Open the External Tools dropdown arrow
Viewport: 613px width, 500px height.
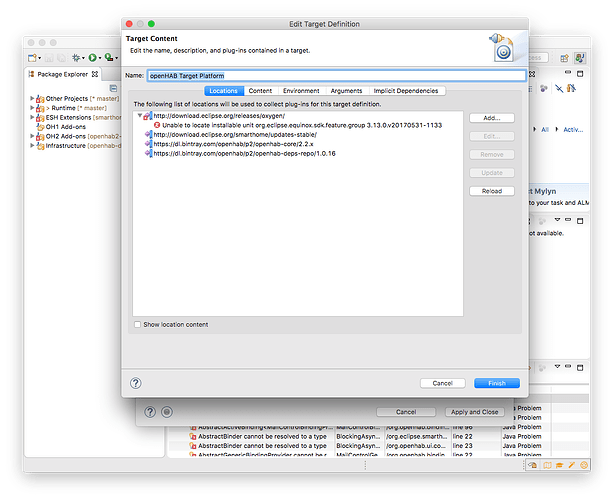click(x=117, y=58)
